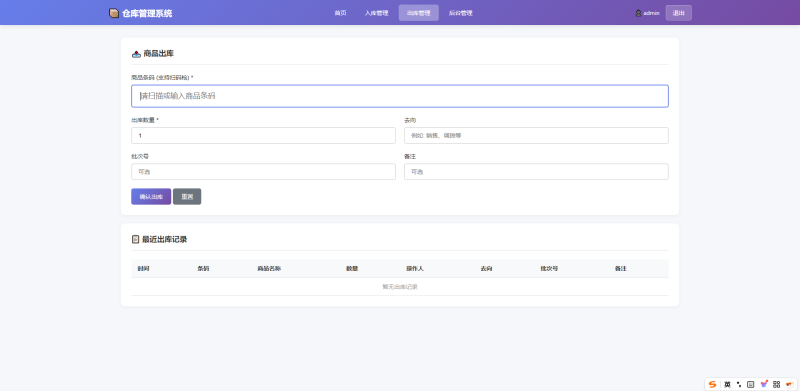This screenshot has height=391, width=800.
Task: Click the 商品出库 section header icon
Action: coord(136,54)
